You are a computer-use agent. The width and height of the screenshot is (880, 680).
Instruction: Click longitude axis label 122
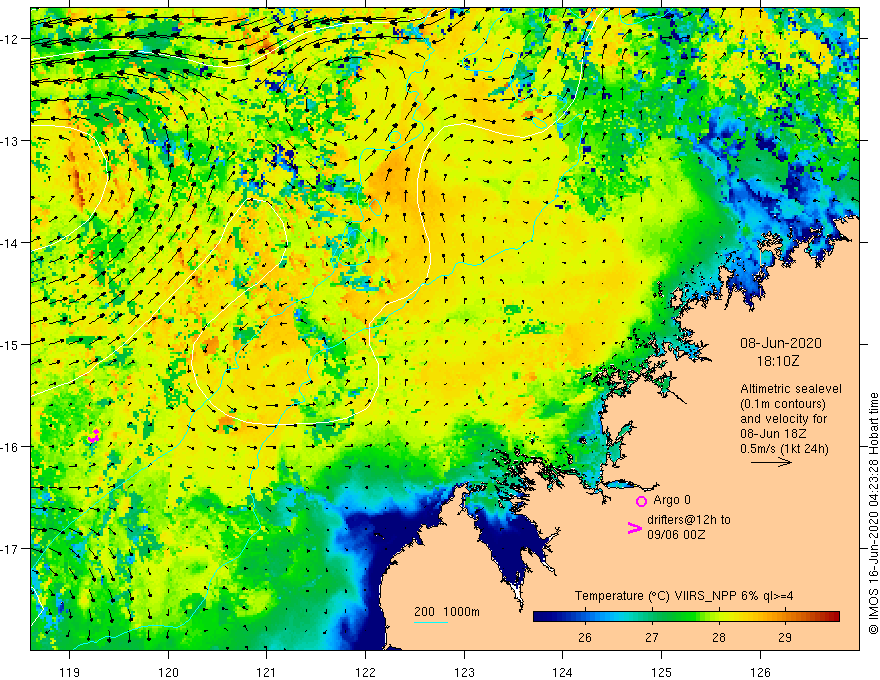point(365,672)
